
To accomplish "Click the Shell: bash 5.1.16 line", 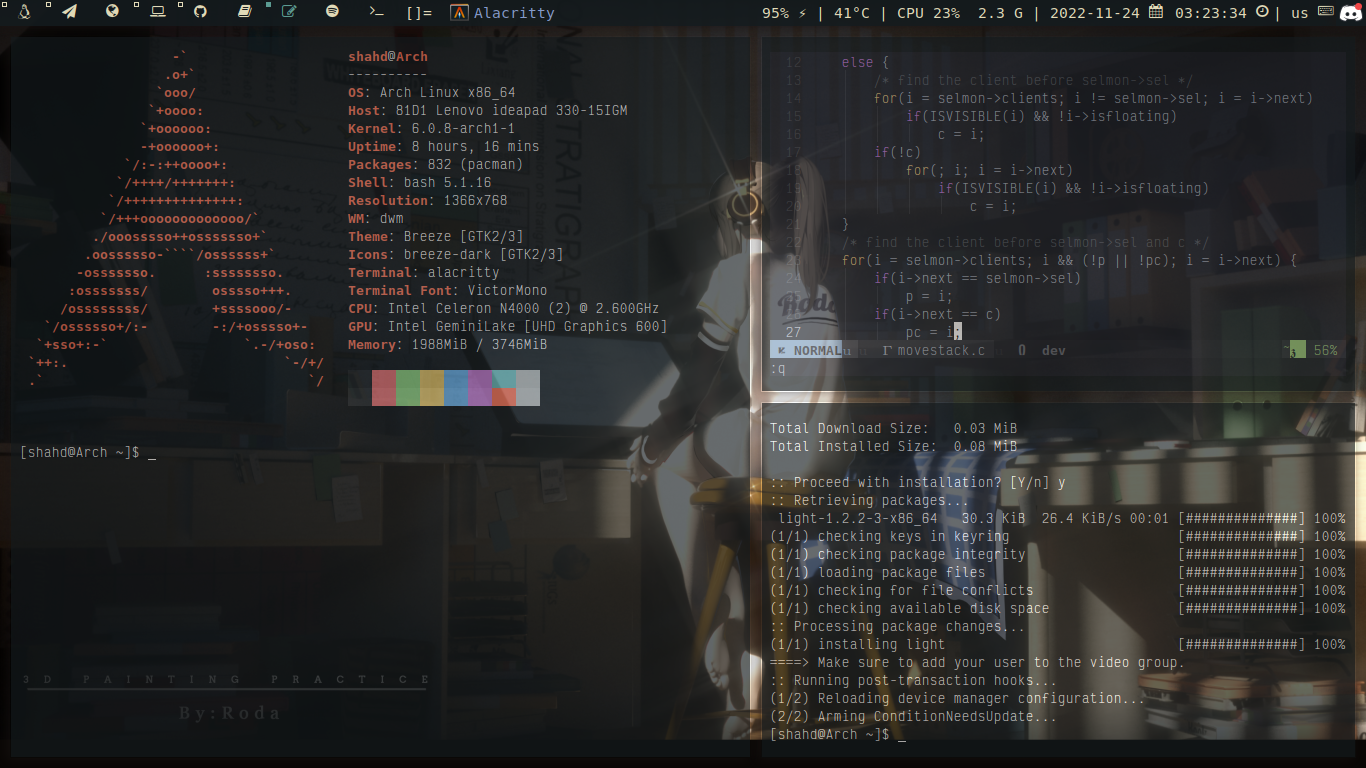I will [x=420, y=182].
